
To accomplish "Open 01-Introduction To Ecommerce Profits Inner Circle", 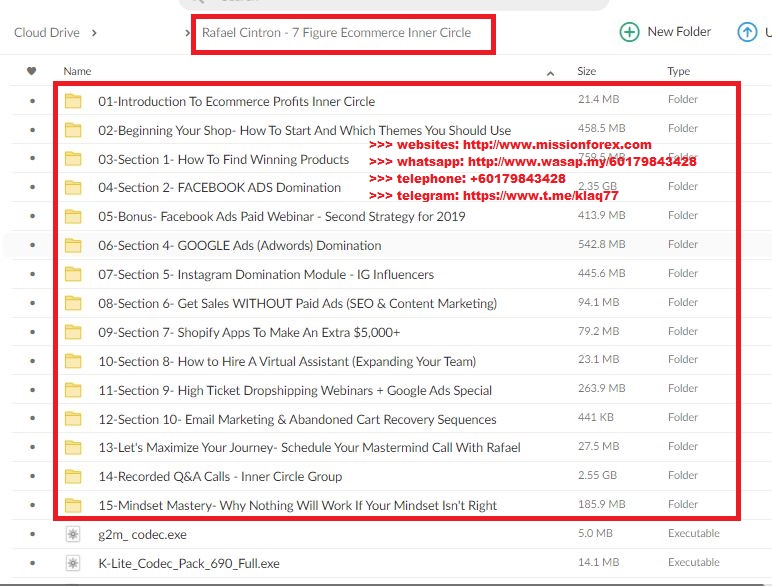I will 236,101.
